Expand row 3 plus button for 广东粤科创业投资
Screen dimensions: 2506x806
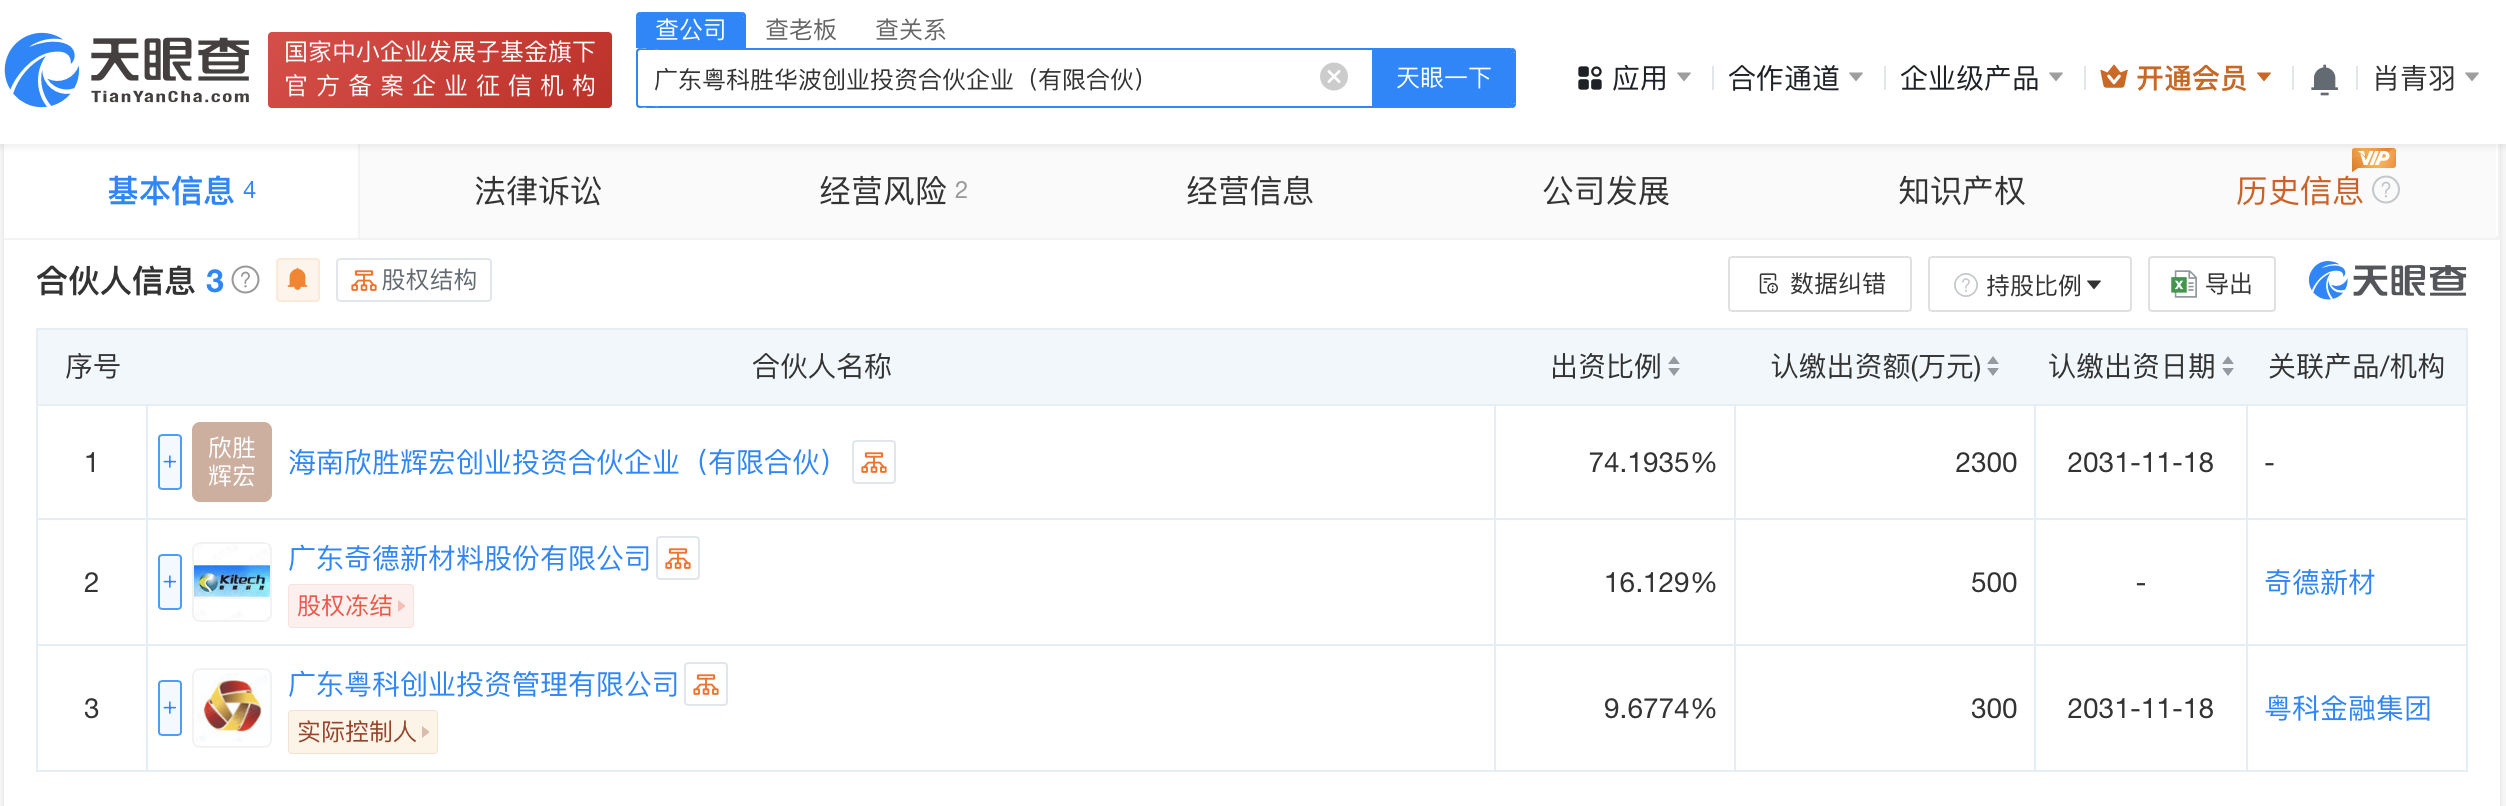(170, 708)
